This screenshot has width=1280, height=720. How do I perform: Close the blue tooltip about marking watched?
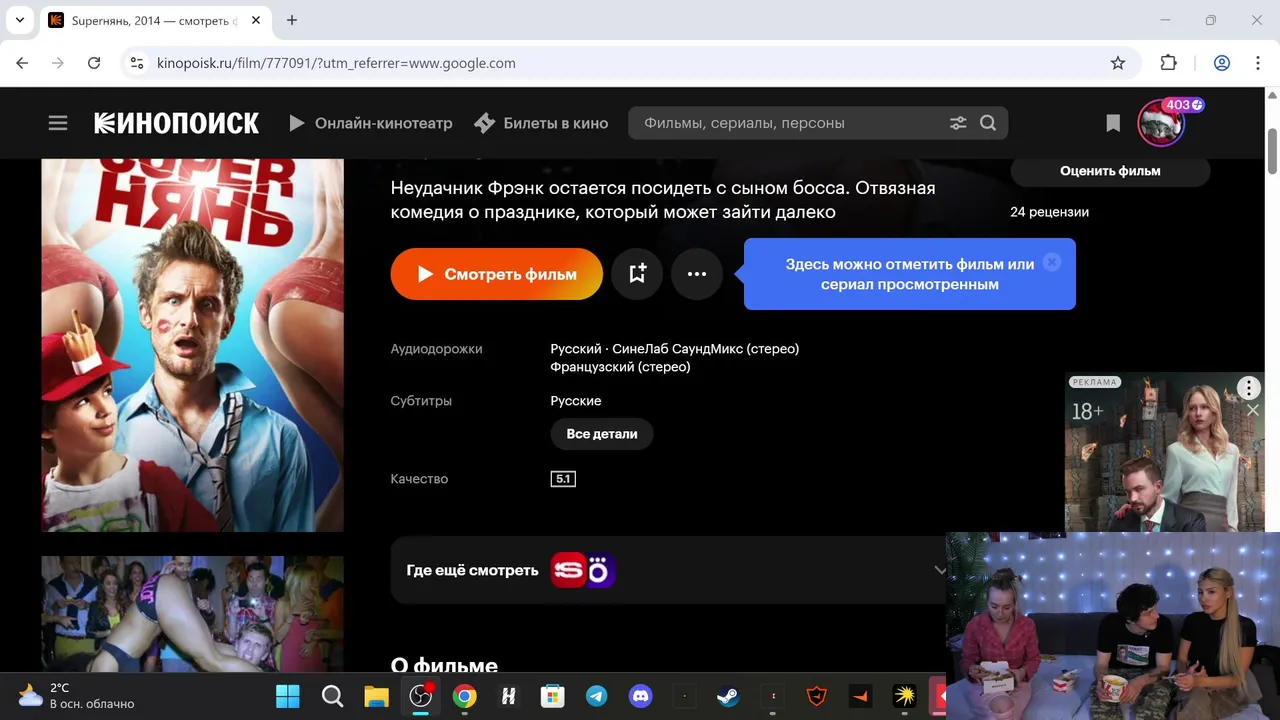1051,262
